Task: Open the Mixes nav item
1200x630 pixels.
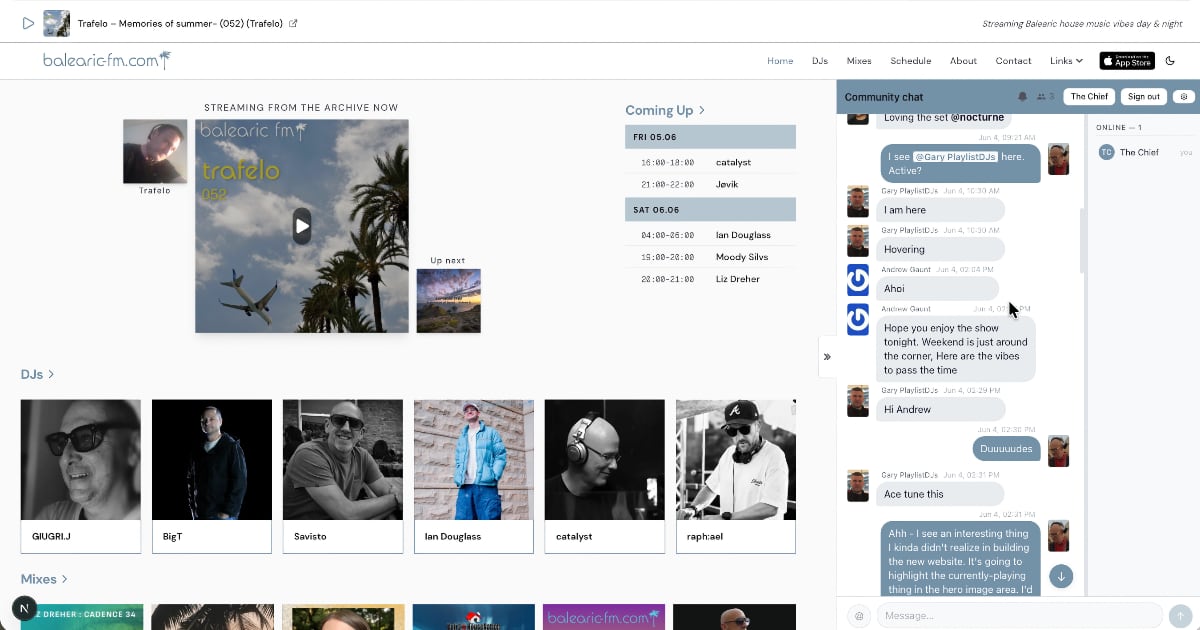Action: coord(859,61)
